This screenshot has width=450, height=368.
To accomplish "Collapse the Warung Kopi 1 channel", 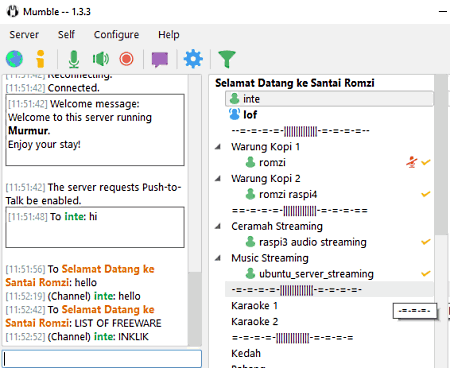I will [x=218, y=147].
